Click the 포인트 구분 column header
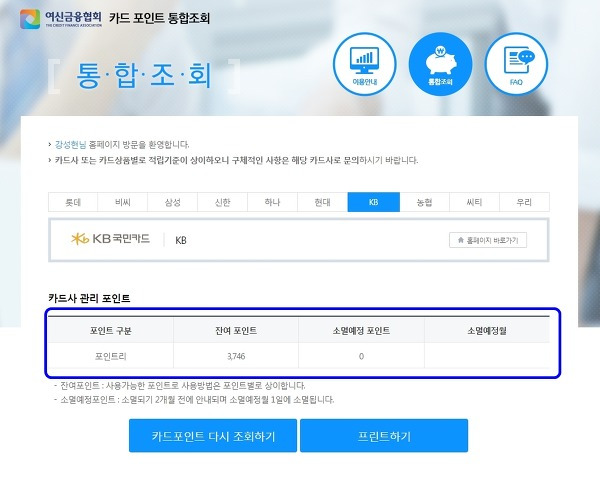 point(111,331)
